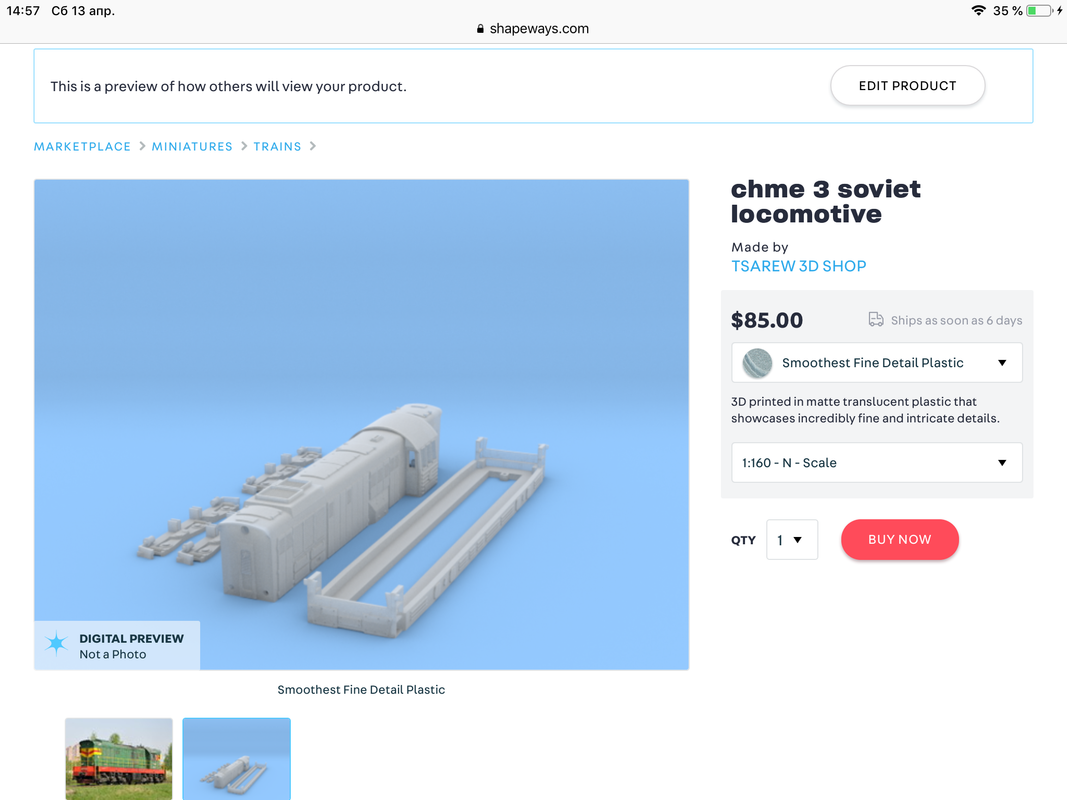Click the padlock icon beside shapeways.com
Viewport: 1067px width, 800px height.
pos(480,29)
